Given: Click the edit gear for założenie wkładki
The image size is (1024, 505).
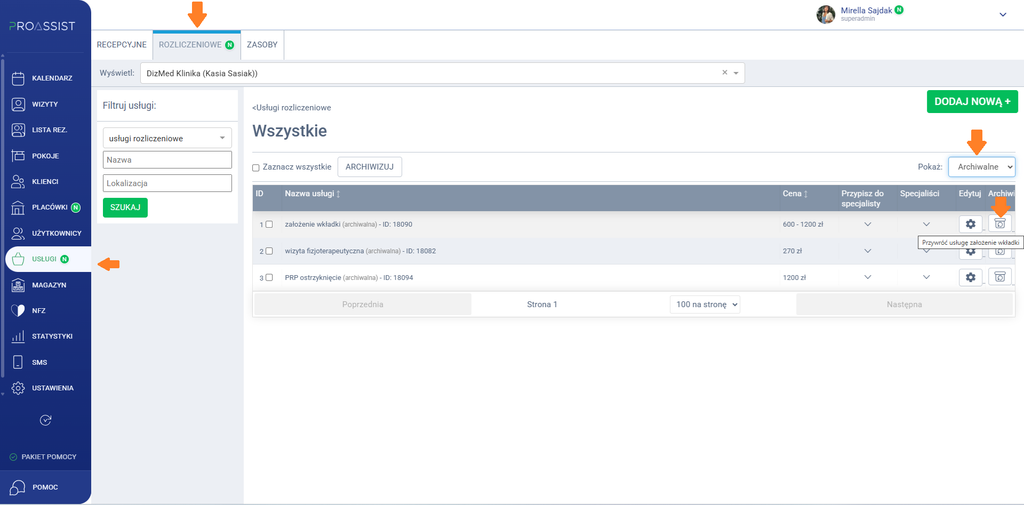Looking at the screenshot, I should (x=970, y=223).
